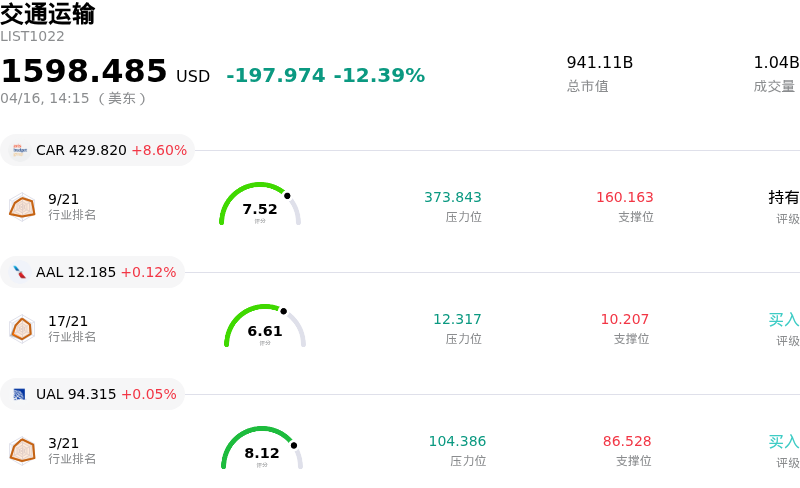Click the UAL 8.12 score gauge
The width and height of the screenshot is (800, 488).
tap(262, 449)
